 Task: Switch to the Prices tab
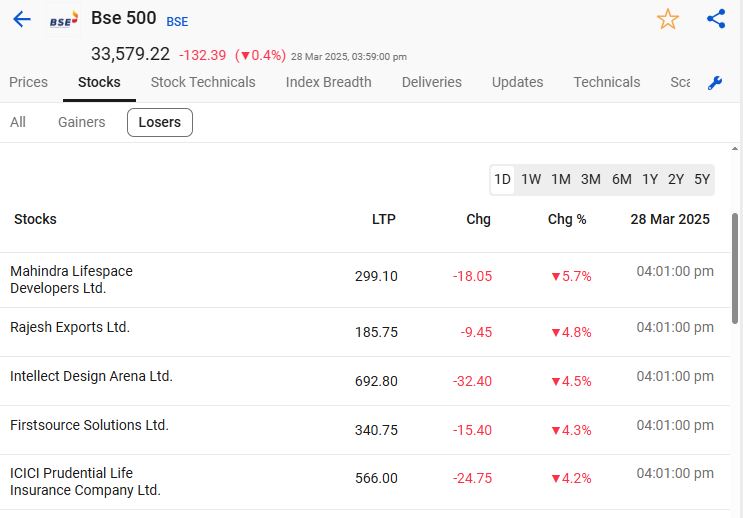click(28, 82)
